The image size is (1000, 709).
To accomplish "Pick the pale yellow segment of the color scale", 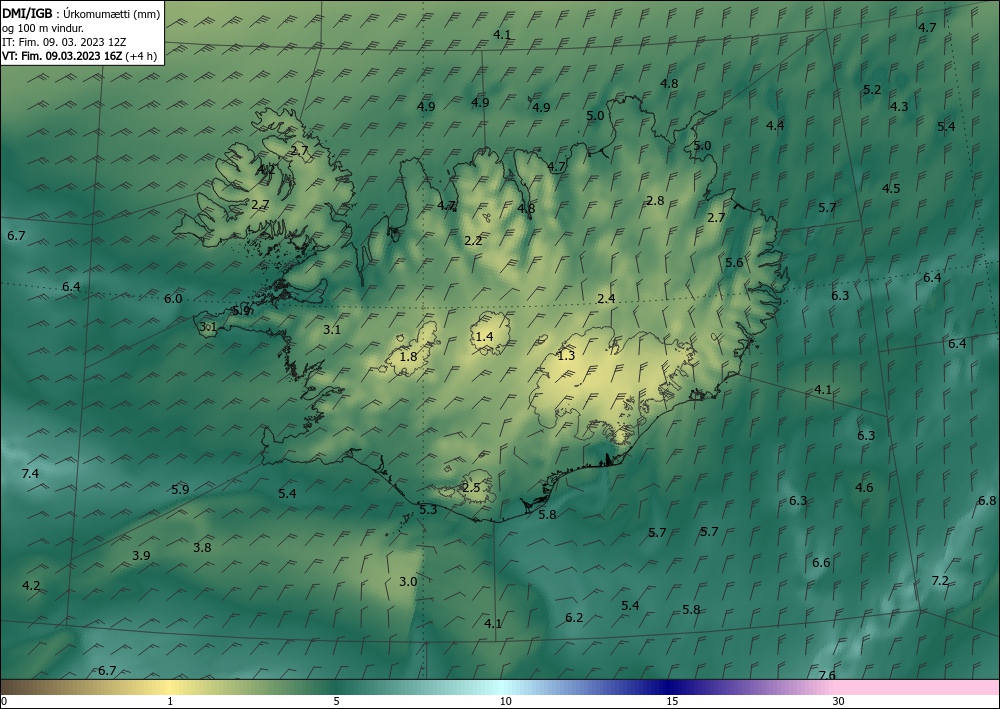I will pos(168,687).
